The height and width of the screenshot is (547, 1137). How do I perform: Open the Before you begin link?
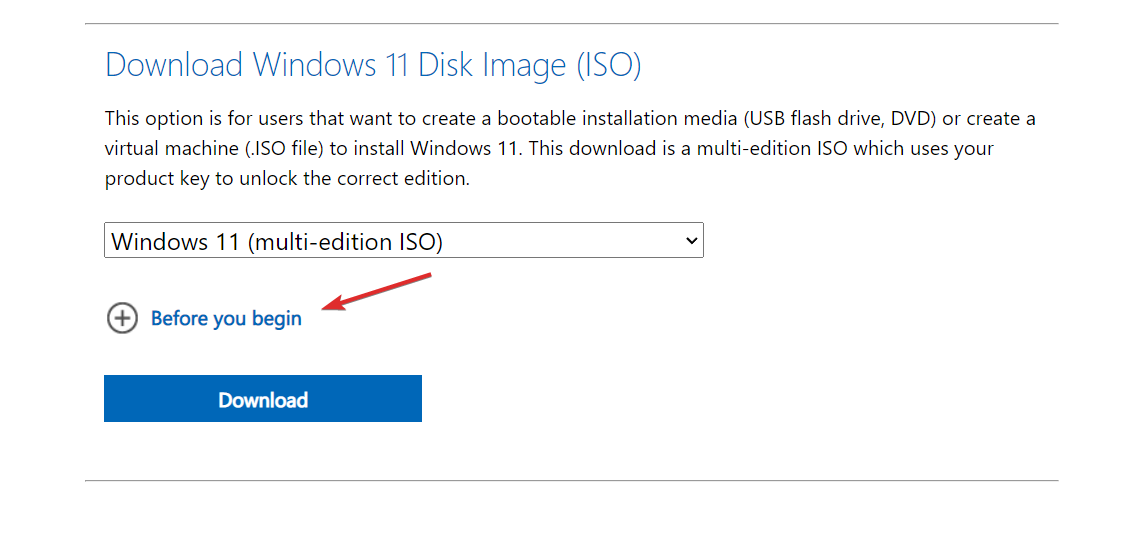click(226, 319)
